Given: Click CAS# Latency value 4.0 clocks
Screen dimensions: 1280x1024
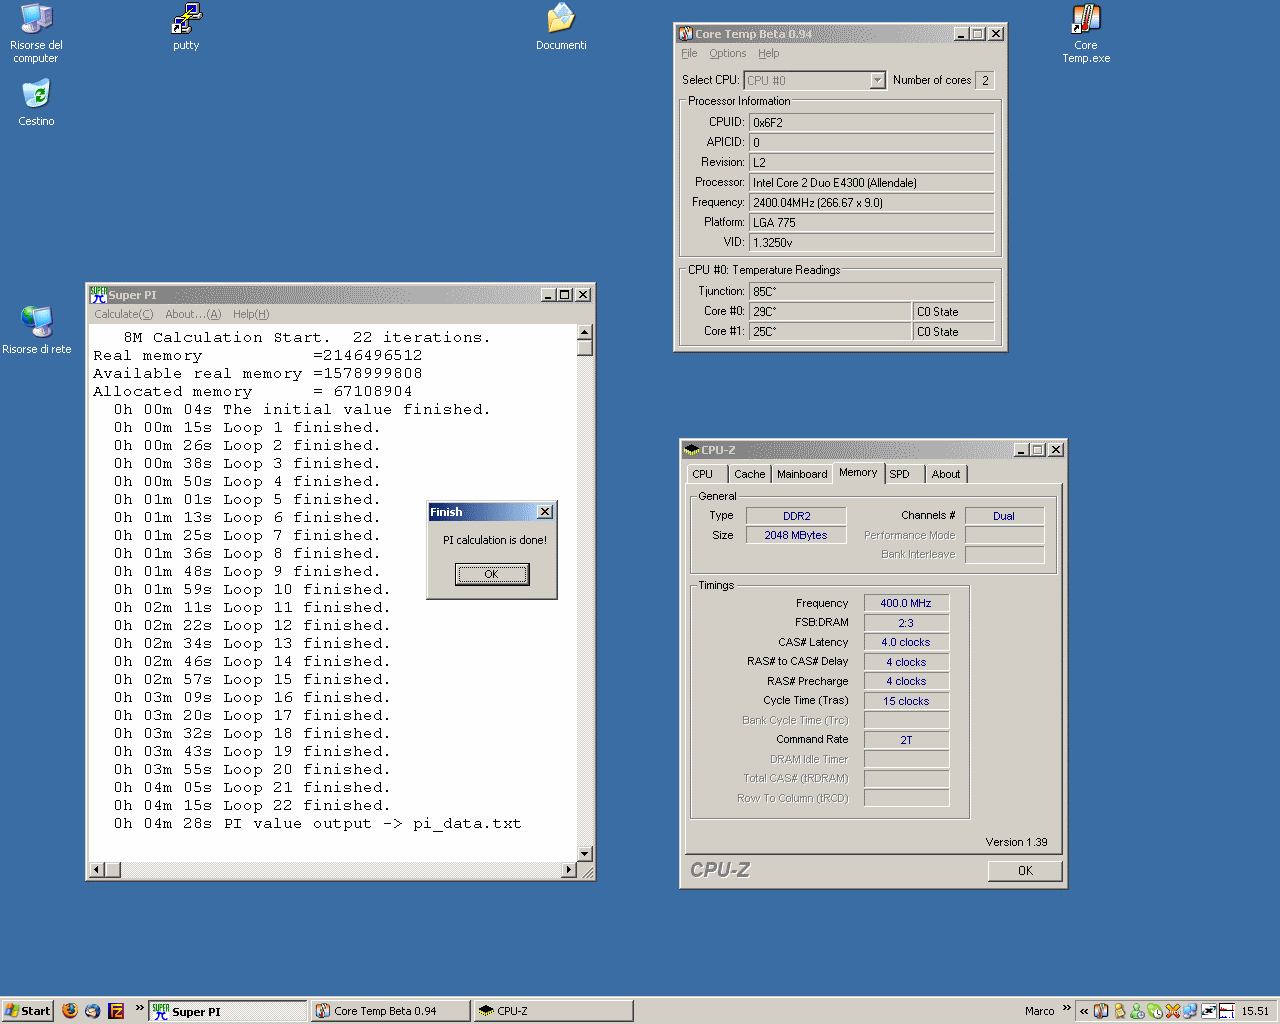Looking at the screenshot, I should tap(906, 642).
